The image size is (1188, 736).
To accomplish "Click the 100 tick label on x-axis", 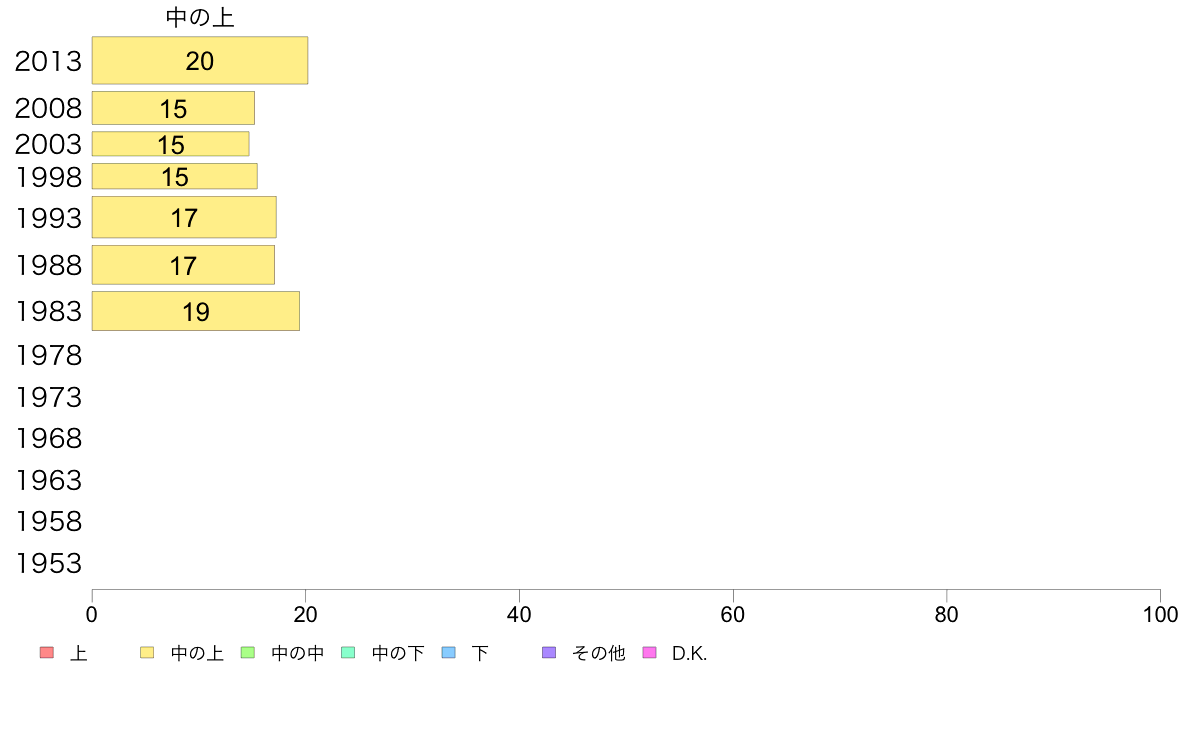I will [x=1160, y=615].
